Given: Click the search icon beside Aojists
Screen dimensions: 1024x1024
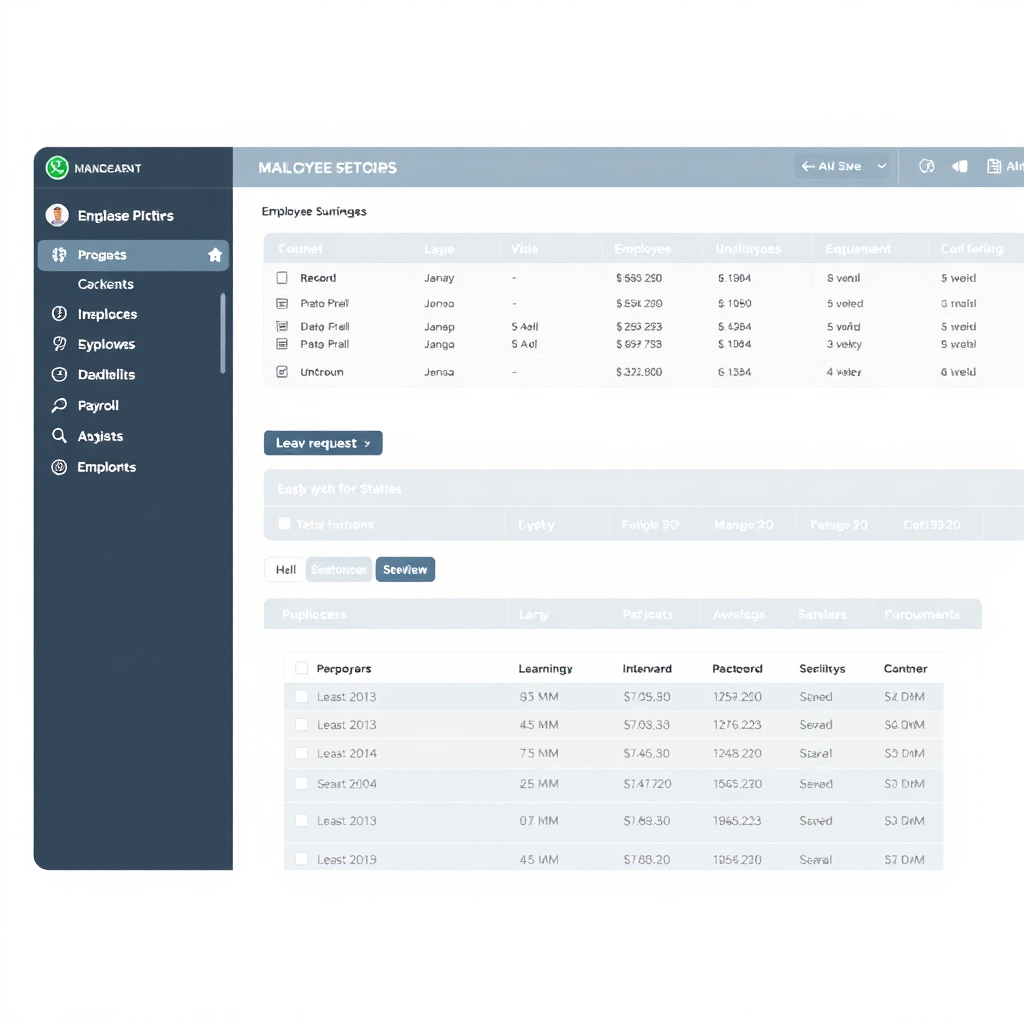Looking at the screenshot, I should [x=58, y=436].
